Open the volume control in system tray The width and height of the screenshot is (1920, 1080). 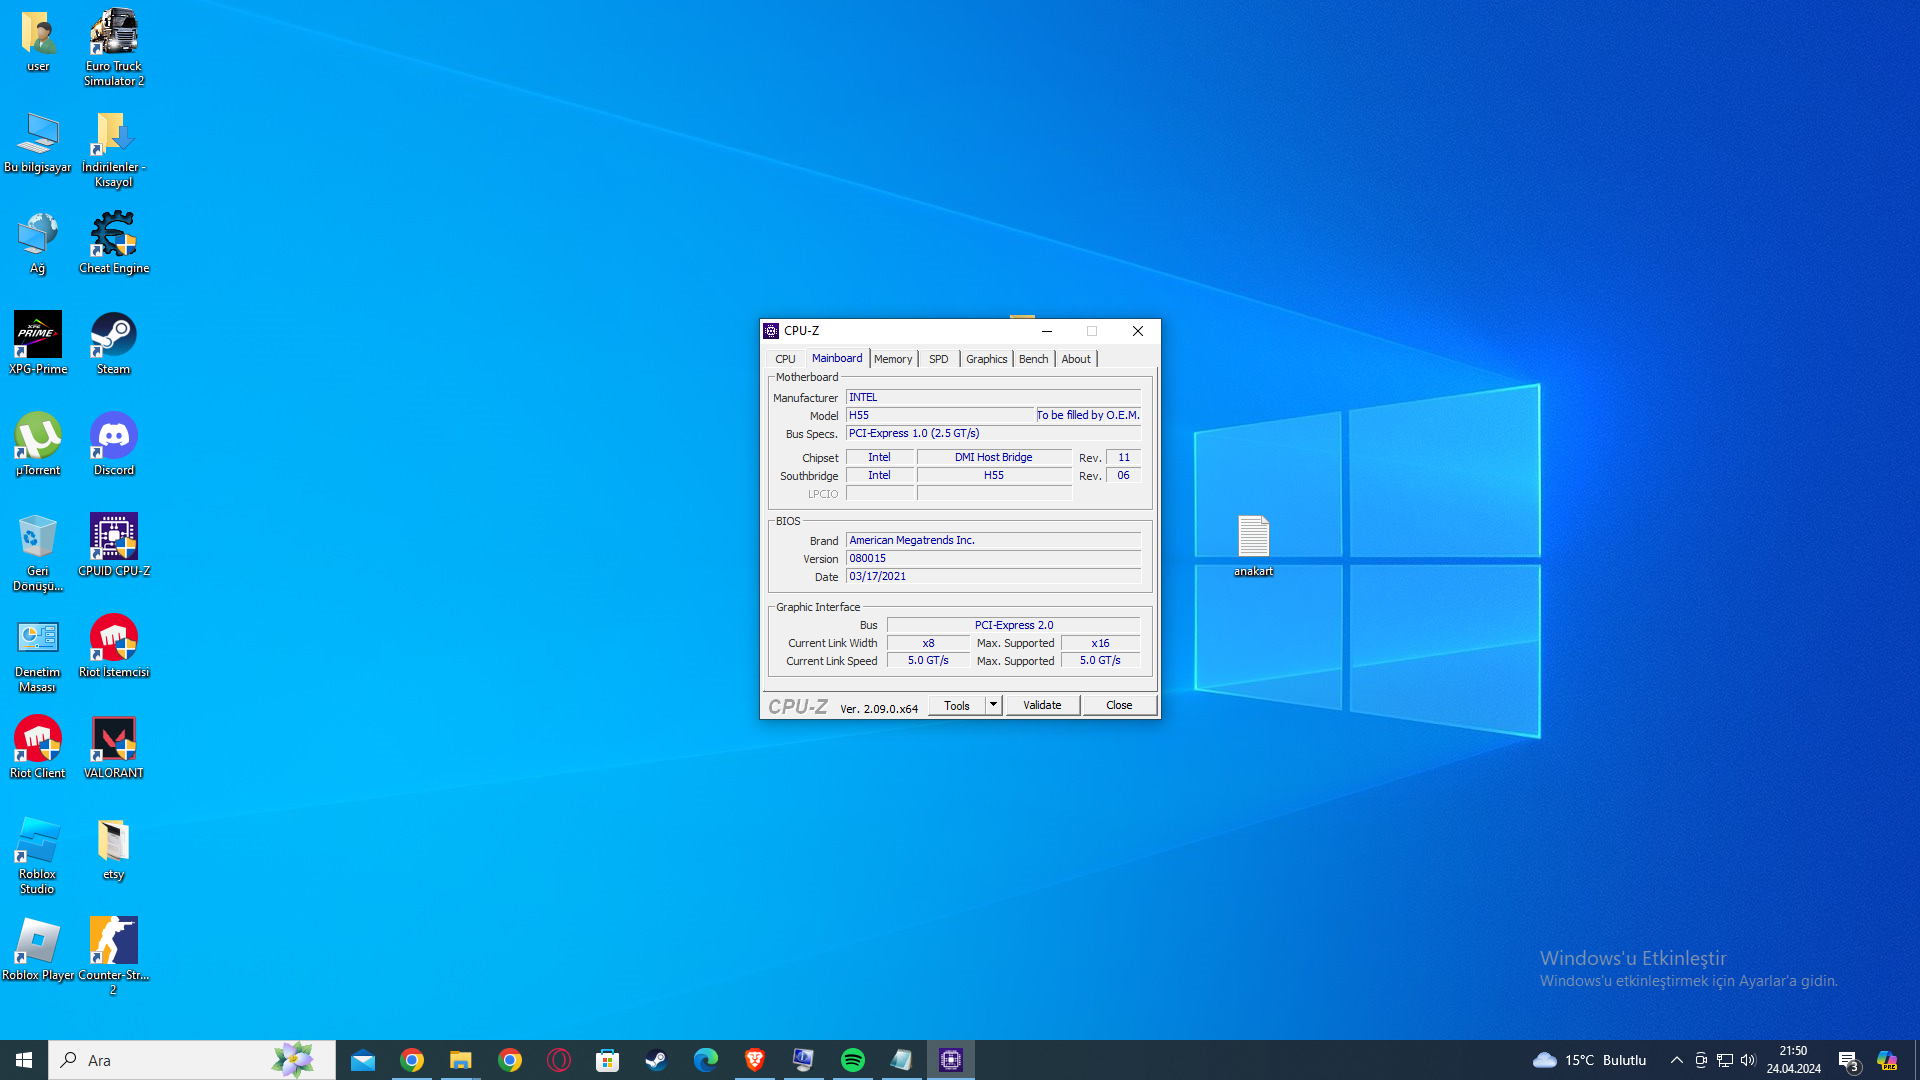pyautogui.click(x=1748, y=1060)
